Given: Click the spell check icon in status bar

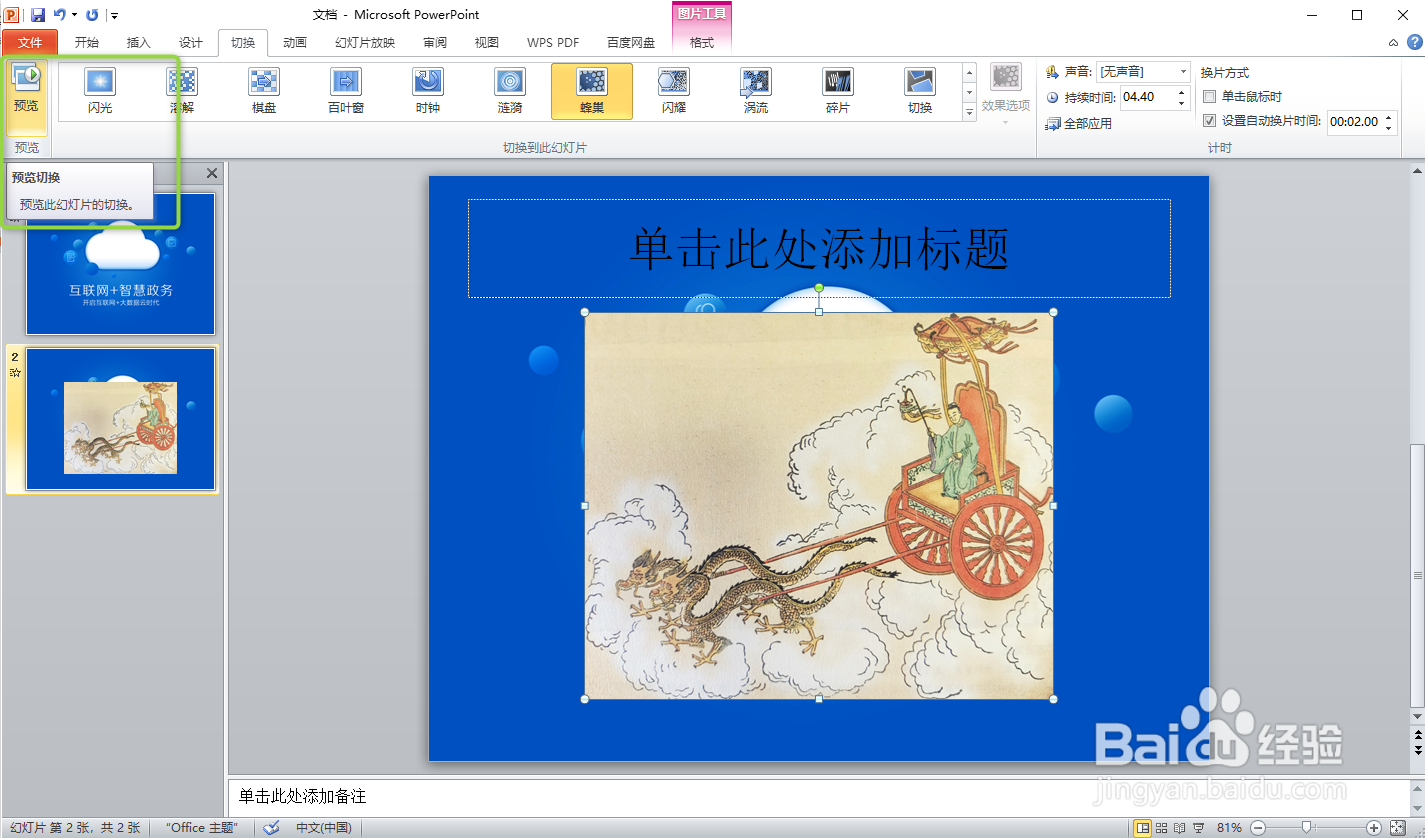Looking at the screenshot, I should click(271, 828).
